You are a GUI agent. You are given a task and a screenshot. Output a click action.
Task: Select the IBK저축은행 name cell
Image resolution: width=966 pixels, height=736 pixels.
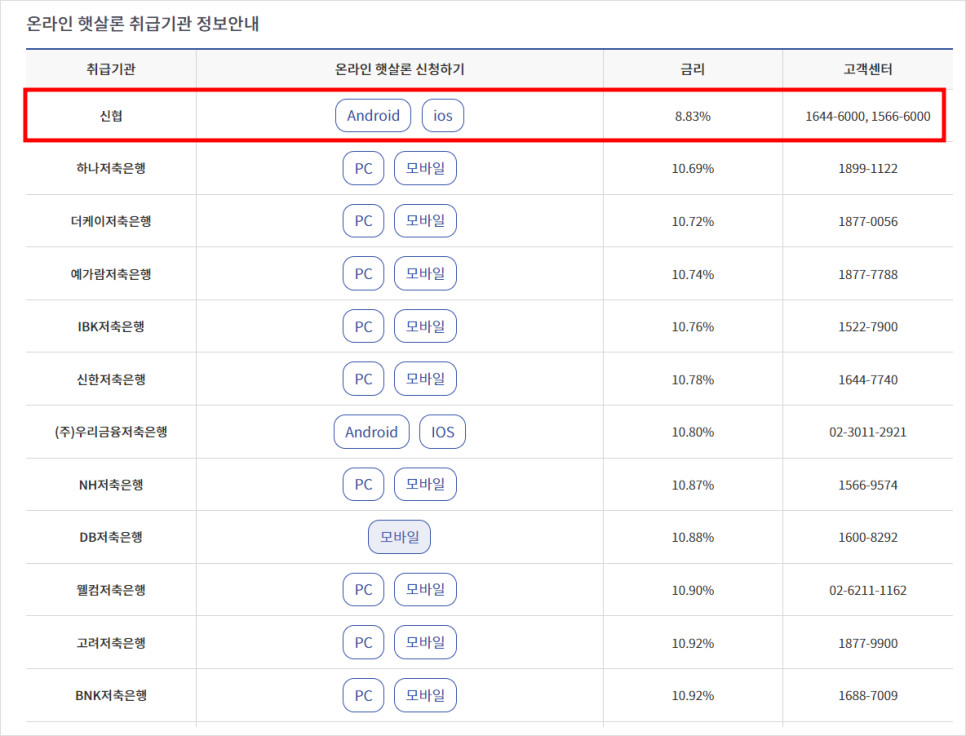tap(111, 326)
